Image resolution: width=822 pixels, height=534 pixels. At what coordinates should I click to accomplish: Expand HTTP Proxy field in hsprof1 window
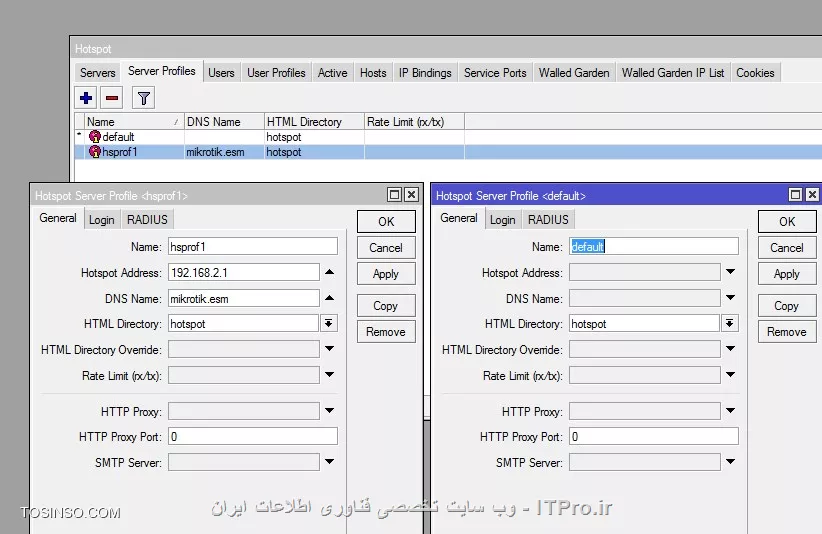tap(329, 411)
